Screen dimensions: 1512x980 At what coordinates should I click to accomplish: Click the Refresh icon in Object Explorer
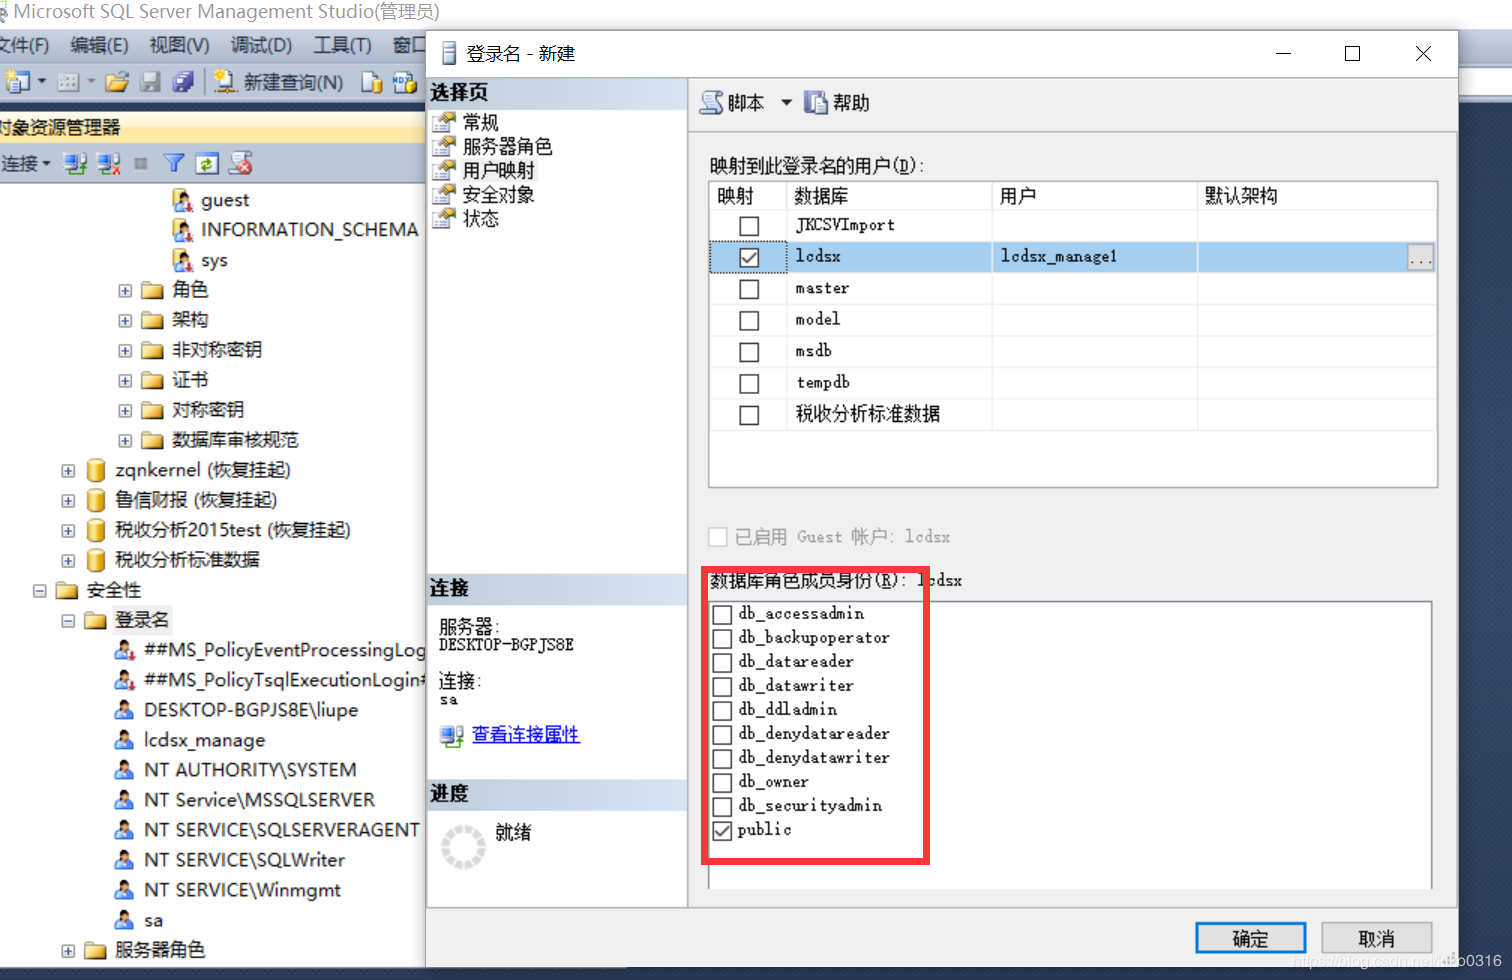207,163
